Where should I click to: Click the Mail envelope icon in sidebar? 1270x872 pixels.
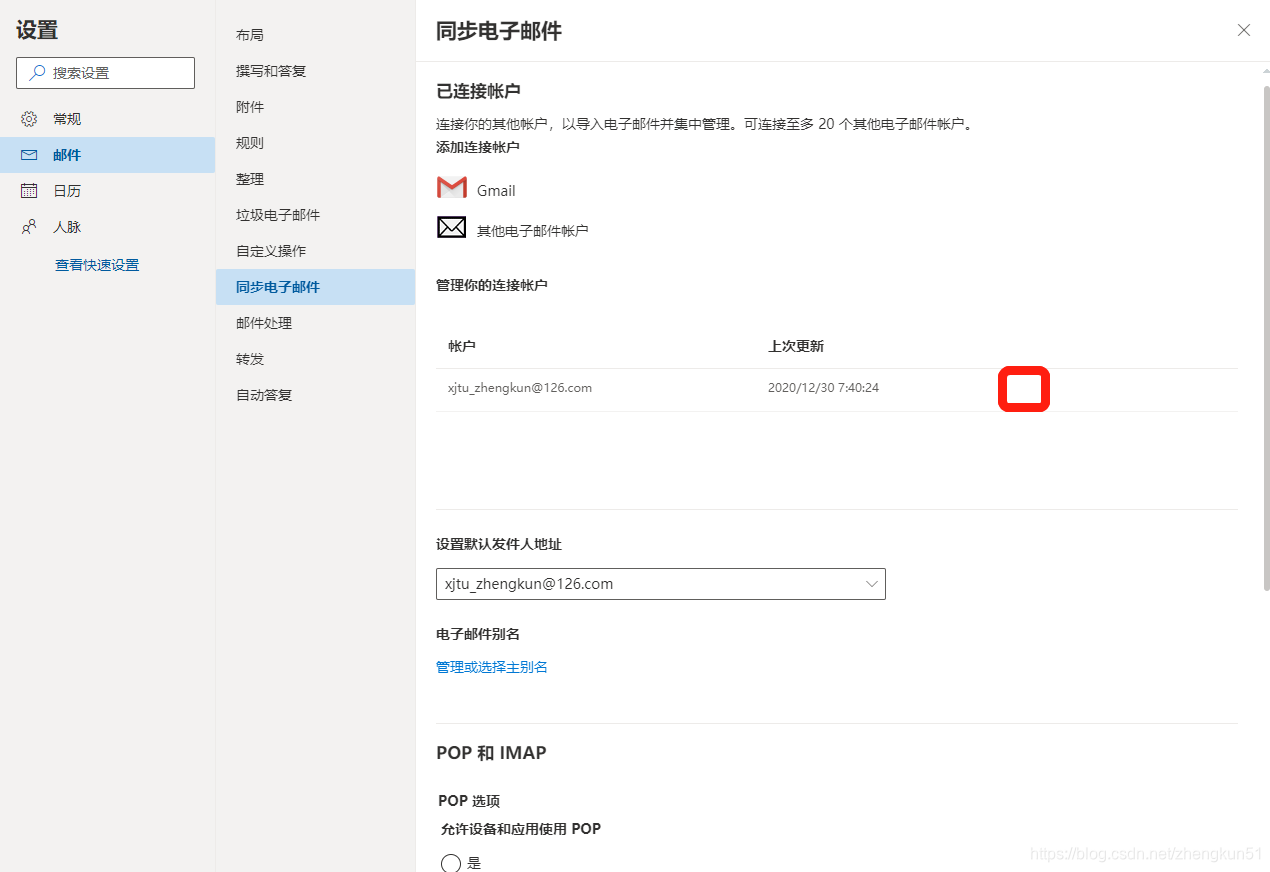(x=29, y=155)
